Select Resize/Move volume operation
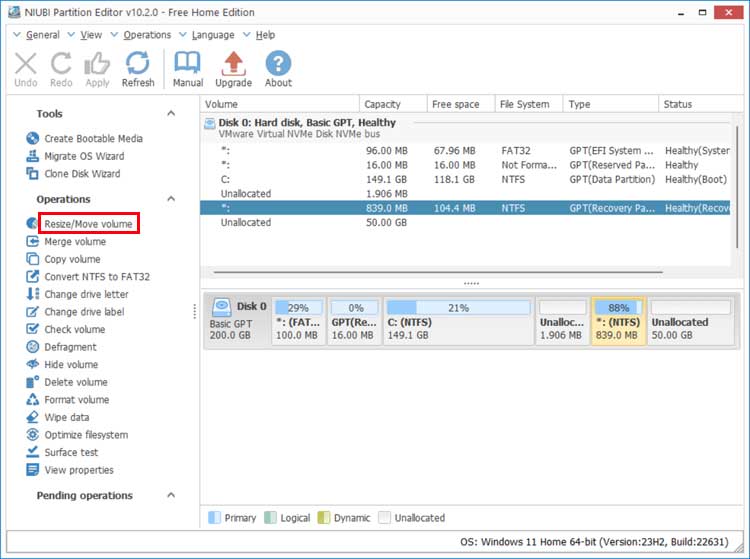 coord(88,224)
